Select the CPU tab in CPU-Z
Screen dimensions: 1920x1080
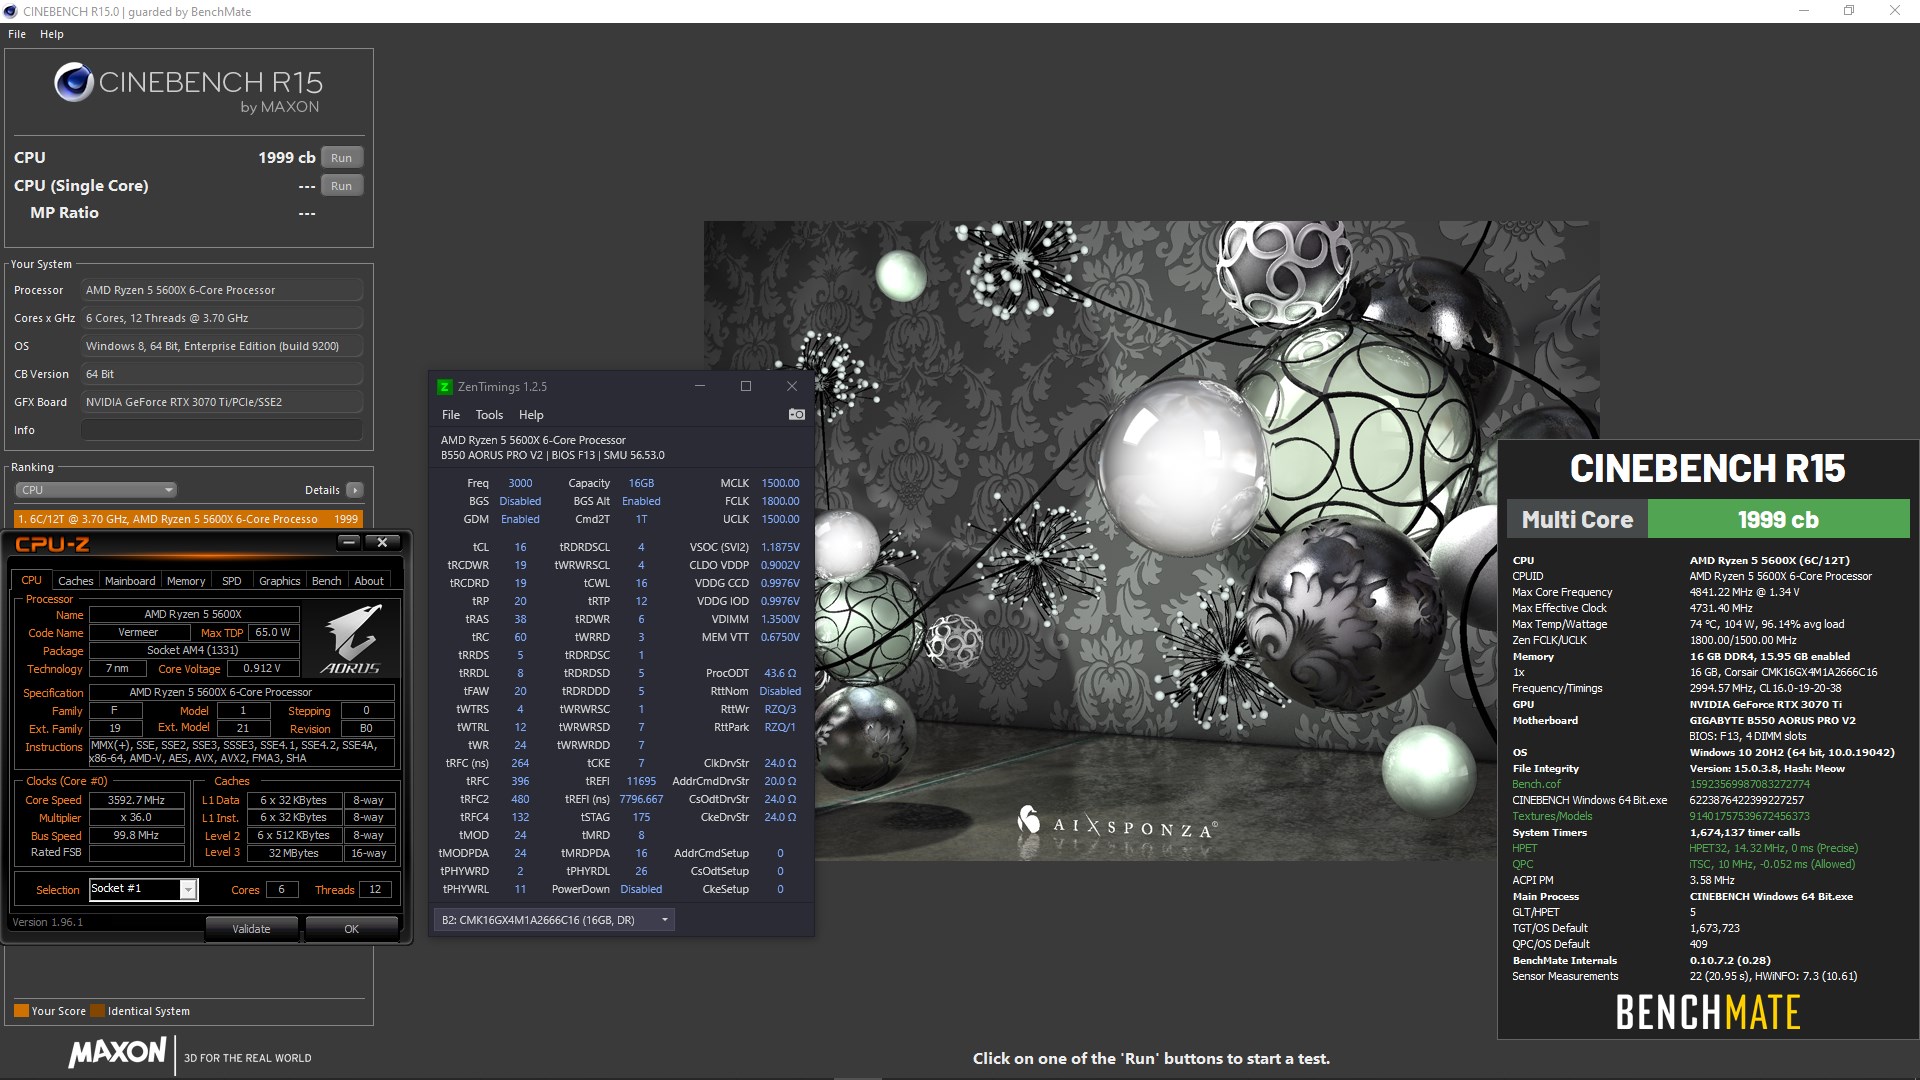pos(32,580)
